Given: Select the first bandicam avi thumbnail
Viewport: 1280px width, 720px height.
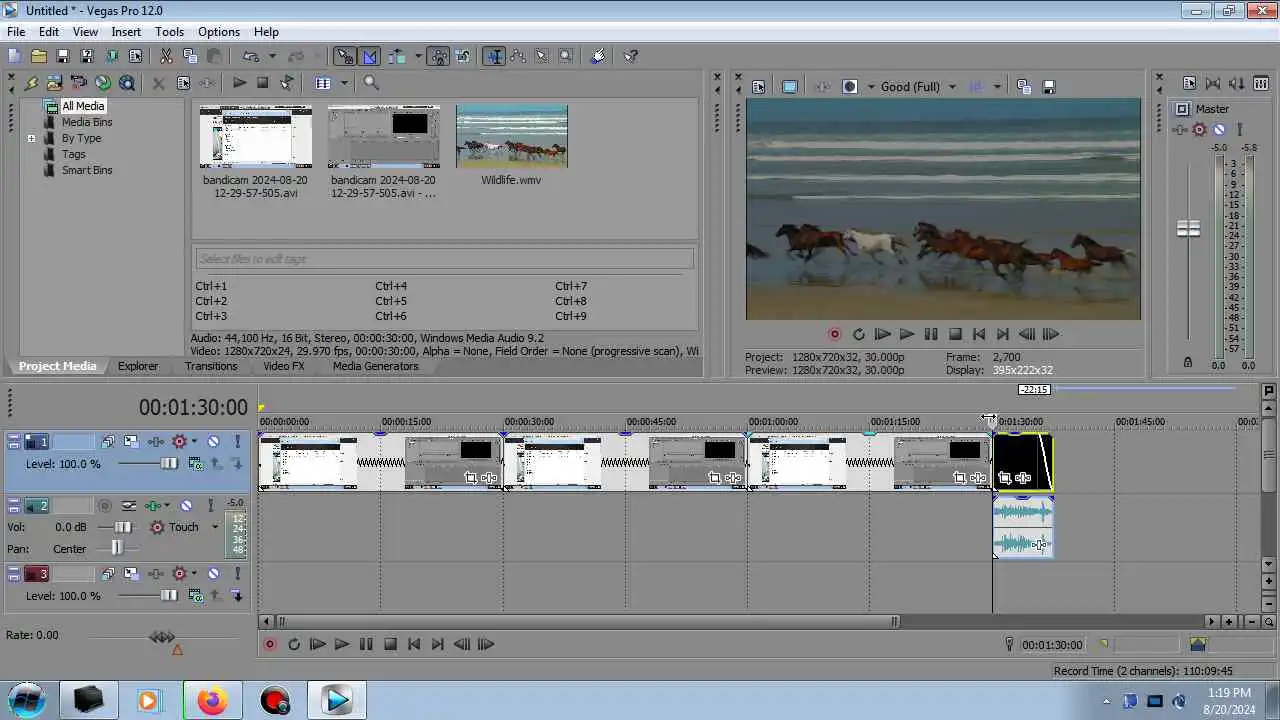Looking at the screenshot, I should [256, 136].
